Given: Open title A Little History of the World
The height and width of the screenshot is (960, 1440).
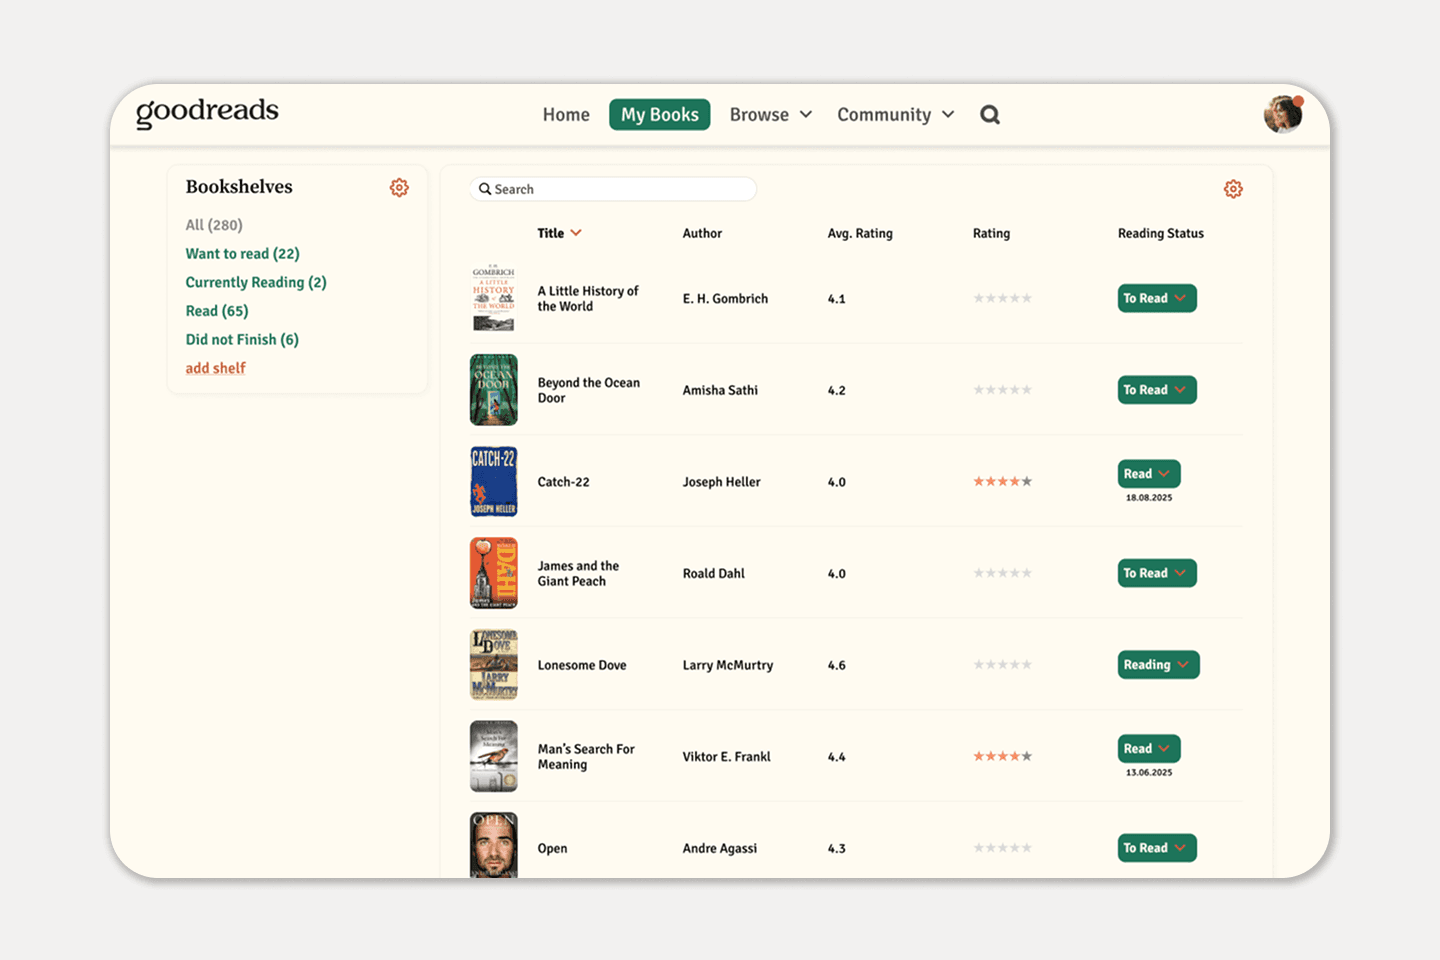Looking at the screenshot, I should point(588,299).
